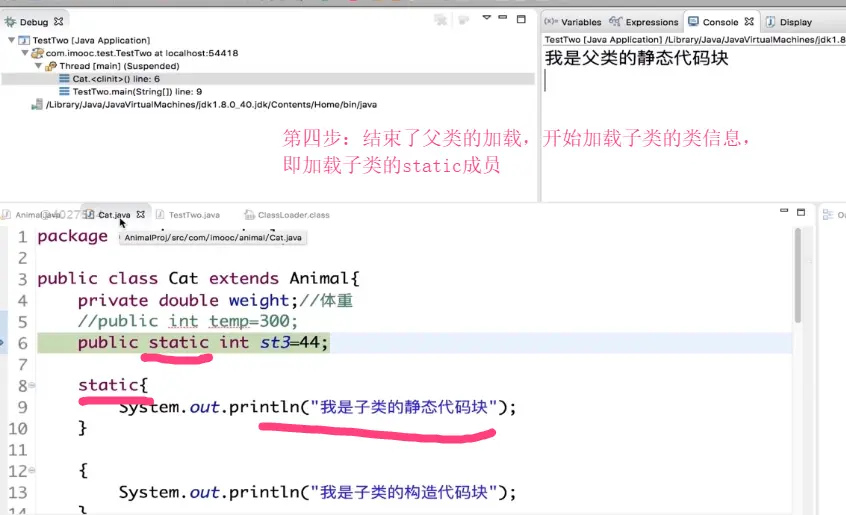
Task: Collapse the com.imooc.test.TestTwo localhost node
Action: [x=25, y=53]
